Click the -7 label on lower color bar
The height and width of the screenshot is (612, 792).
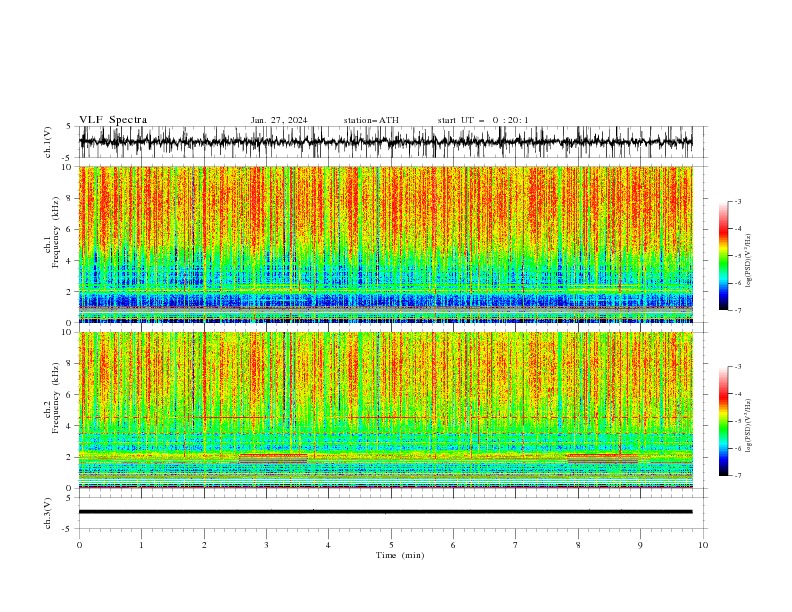point(738,476)
